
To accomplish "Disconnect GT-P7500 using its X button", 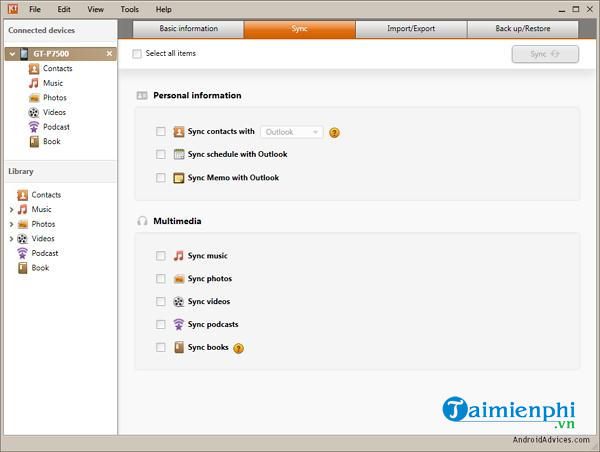I will tap(109, 53).
